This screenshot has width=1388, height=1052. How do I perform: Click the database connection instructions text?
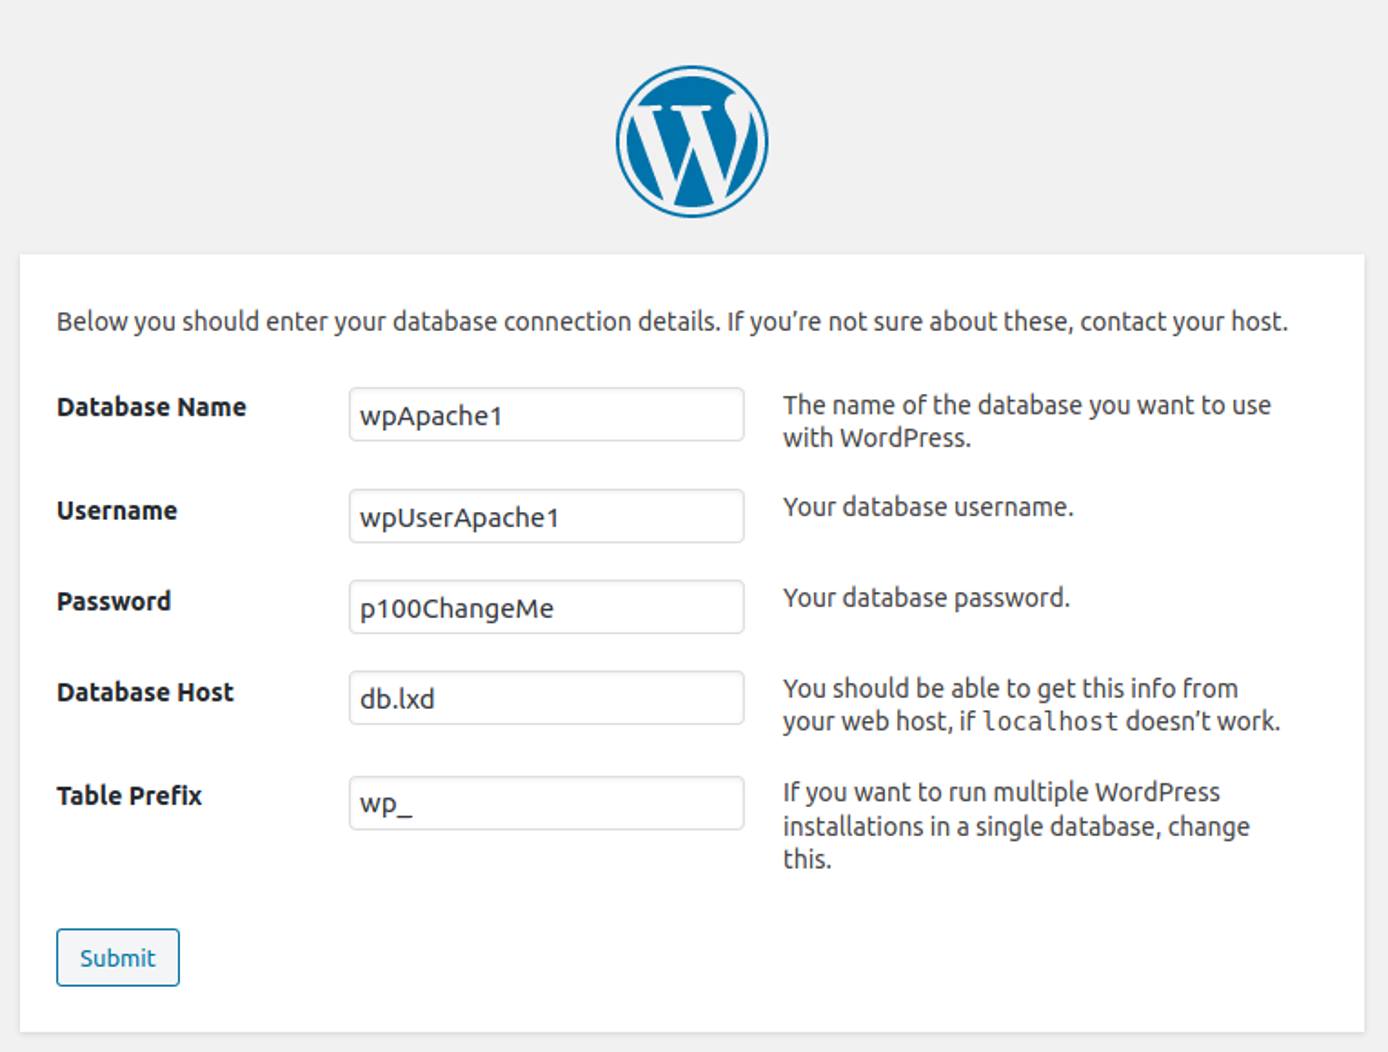[674, 321]
